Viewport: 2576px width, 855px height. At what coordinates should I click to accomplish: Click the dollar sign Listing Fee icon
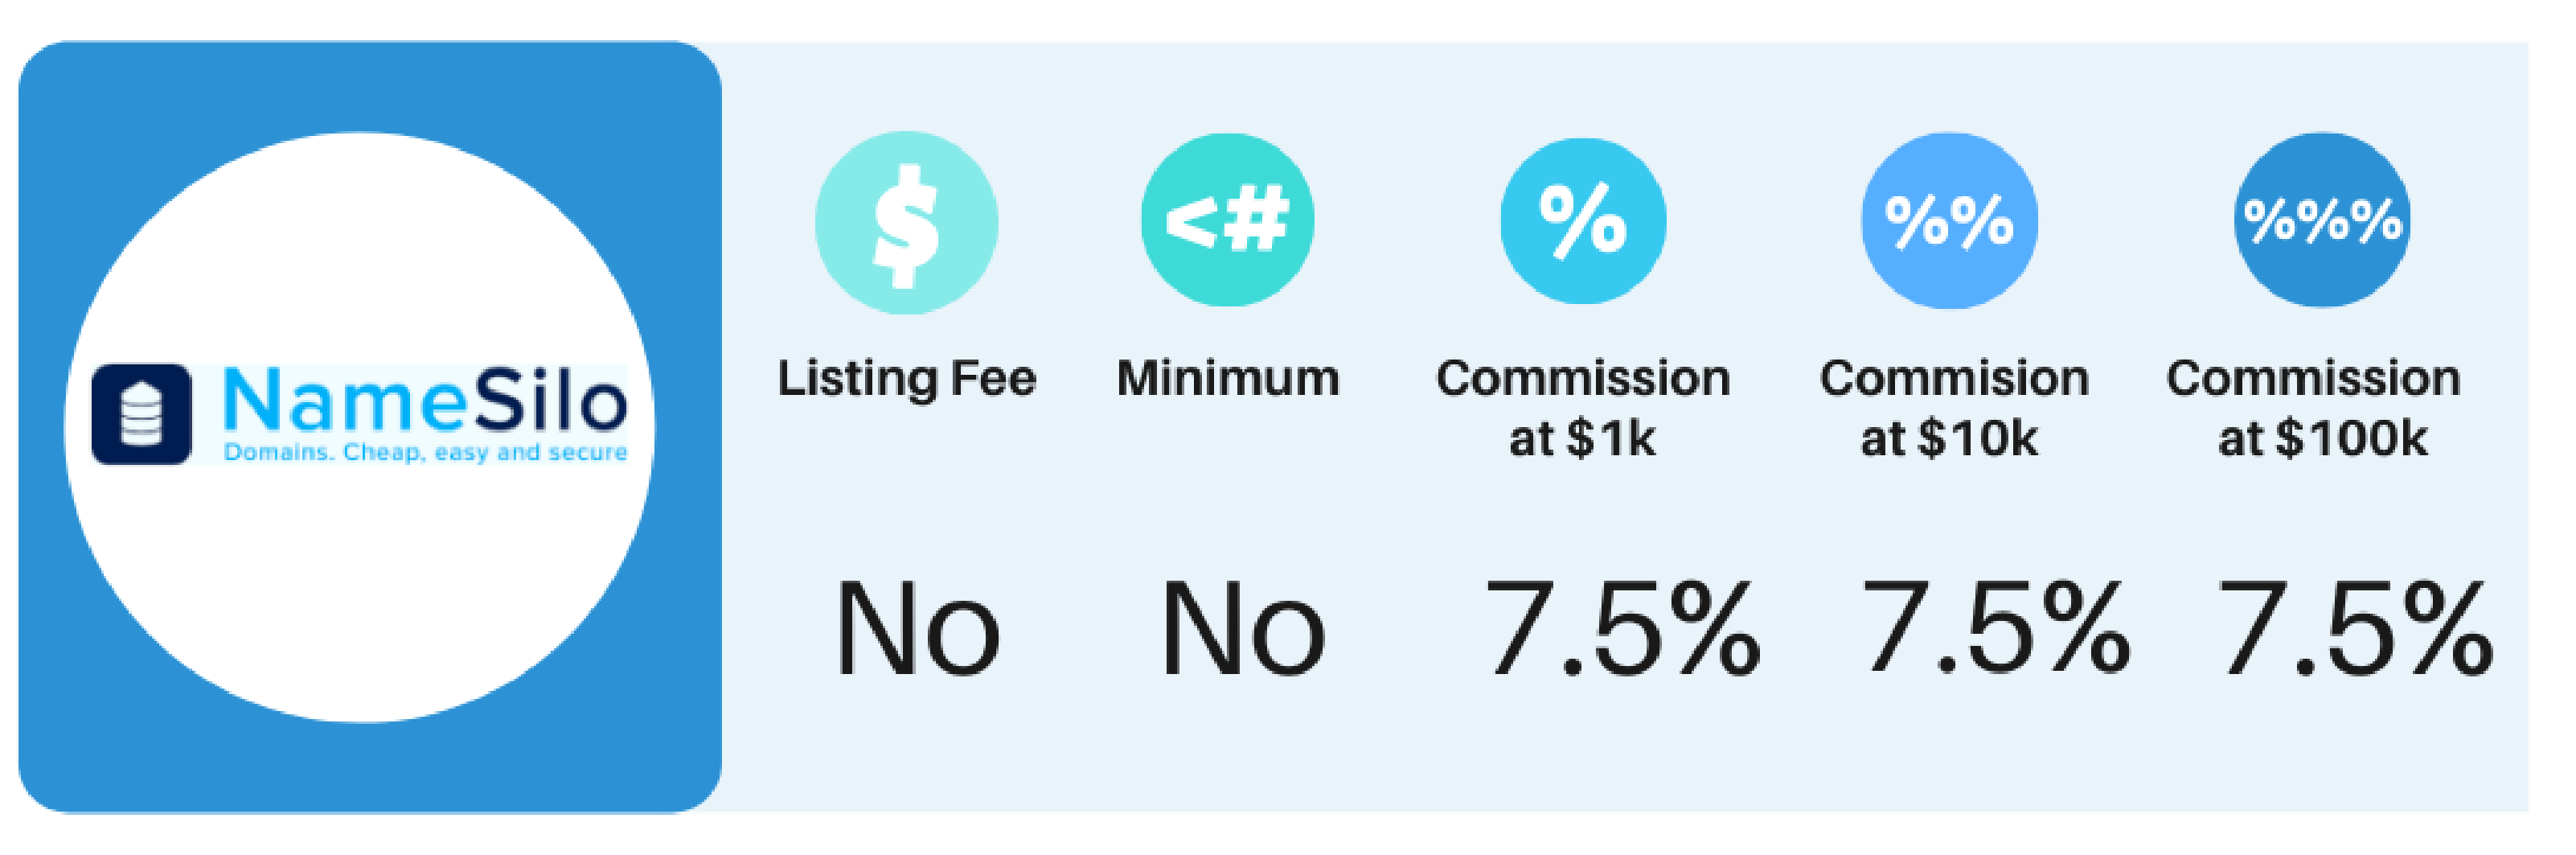pos(906,222)
